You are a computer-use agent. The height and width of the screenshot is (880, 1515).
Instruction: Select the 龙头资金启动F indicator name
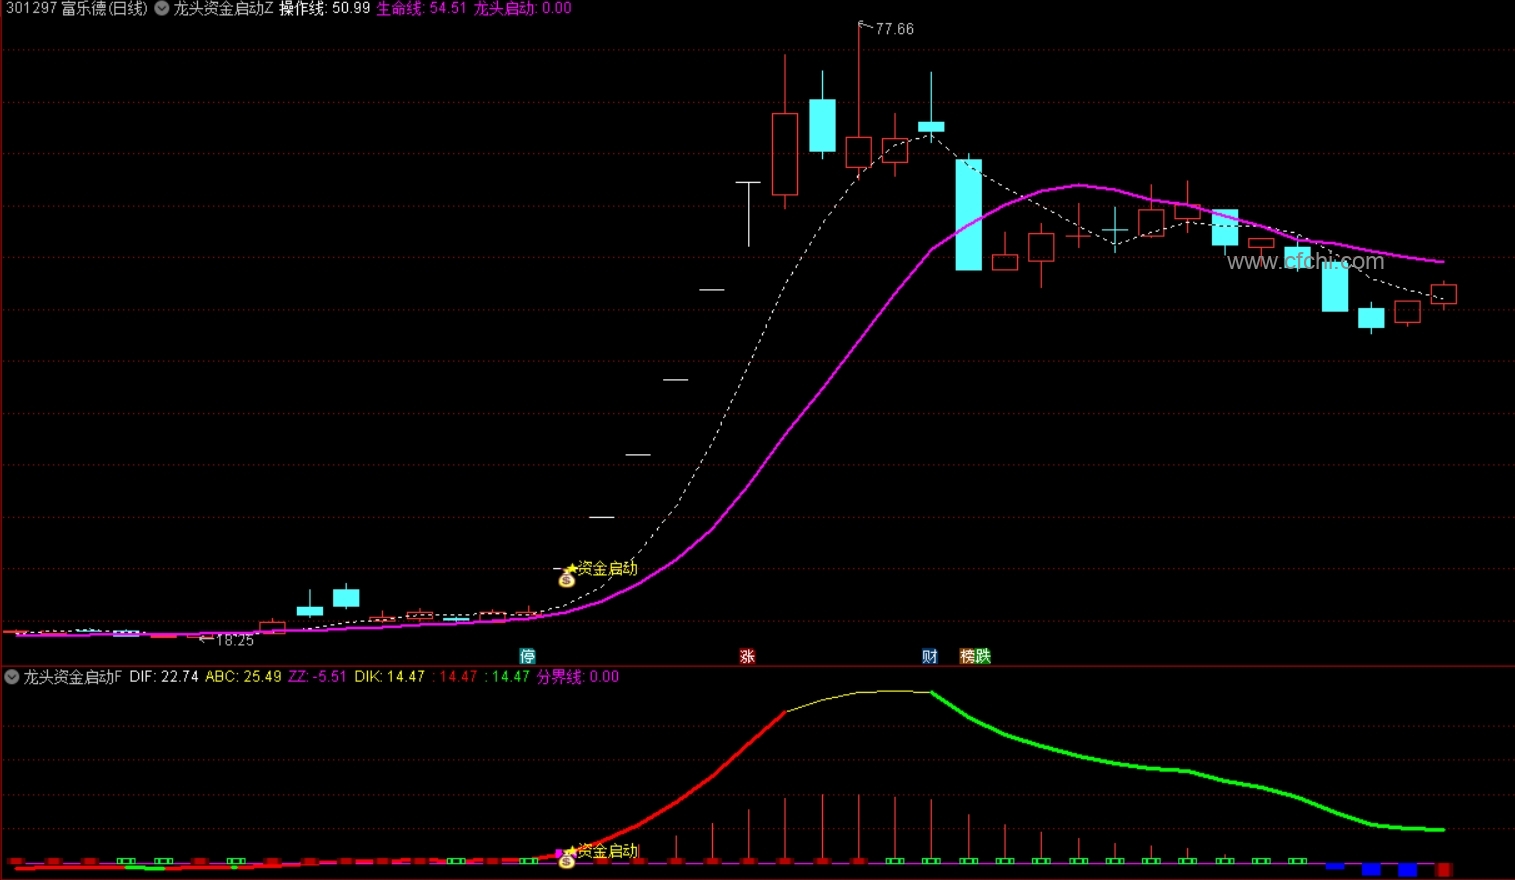(72, 677)
